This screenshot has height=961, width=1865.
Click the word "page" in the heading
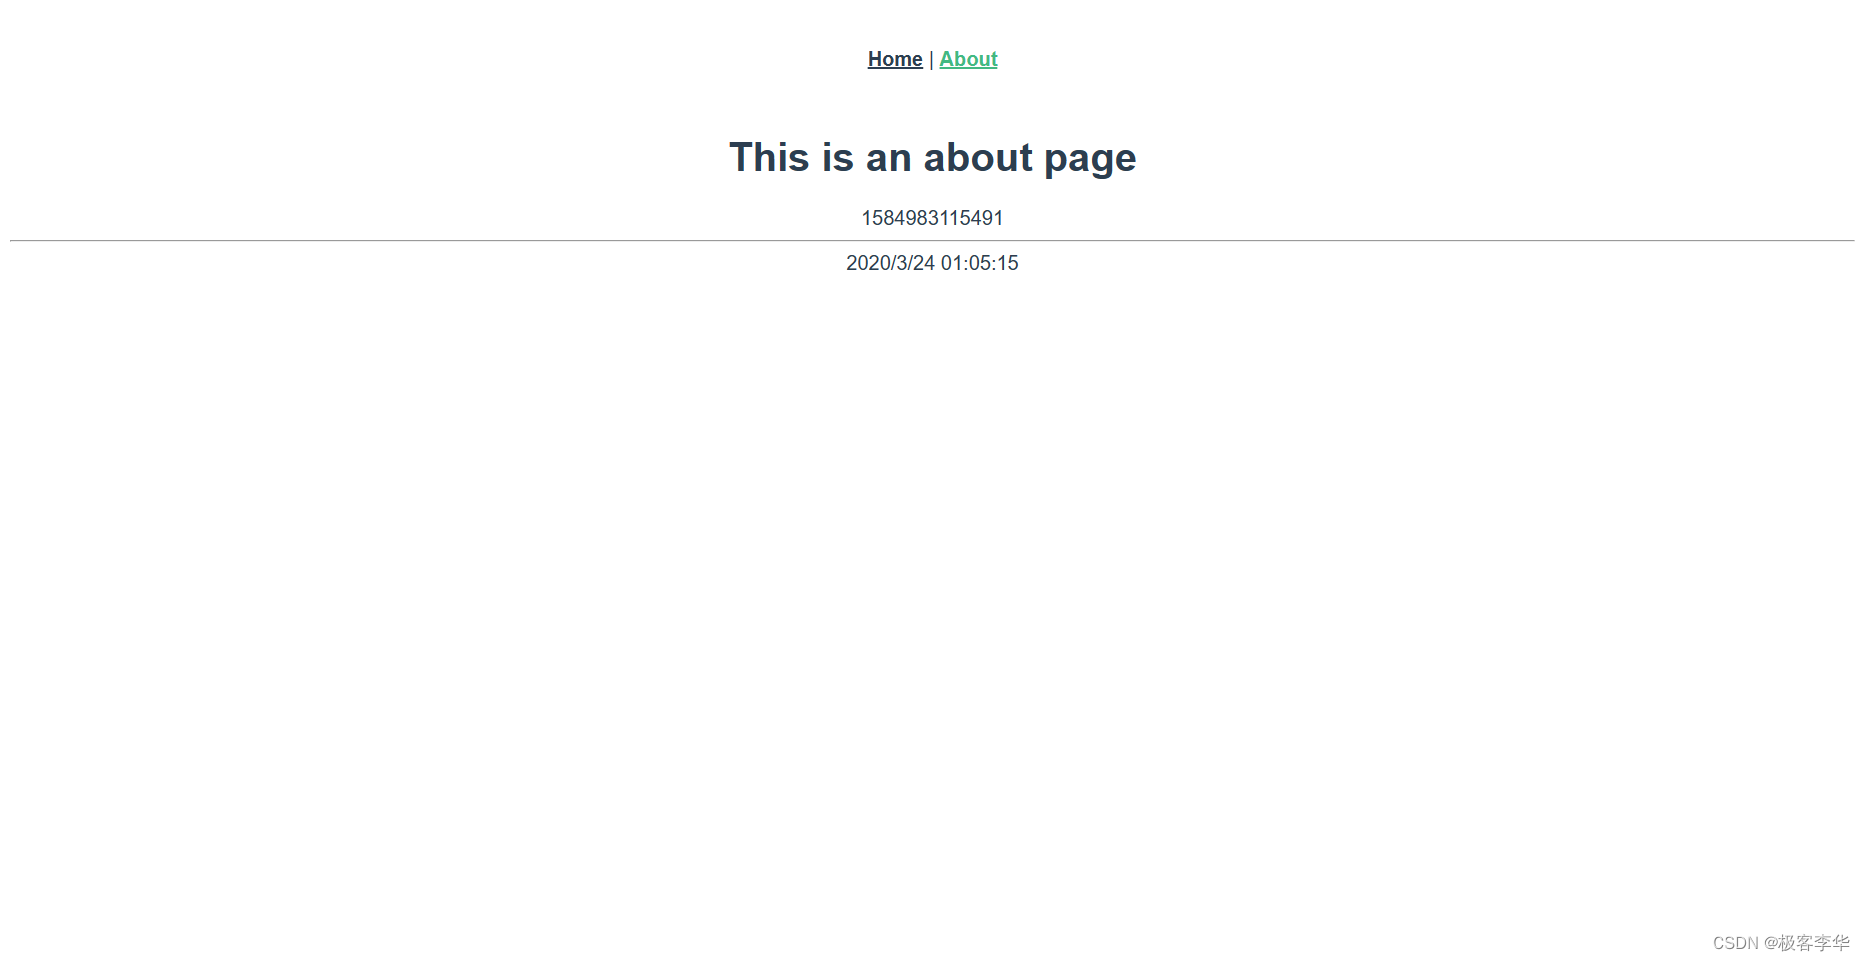click(x=1090, y=160)
